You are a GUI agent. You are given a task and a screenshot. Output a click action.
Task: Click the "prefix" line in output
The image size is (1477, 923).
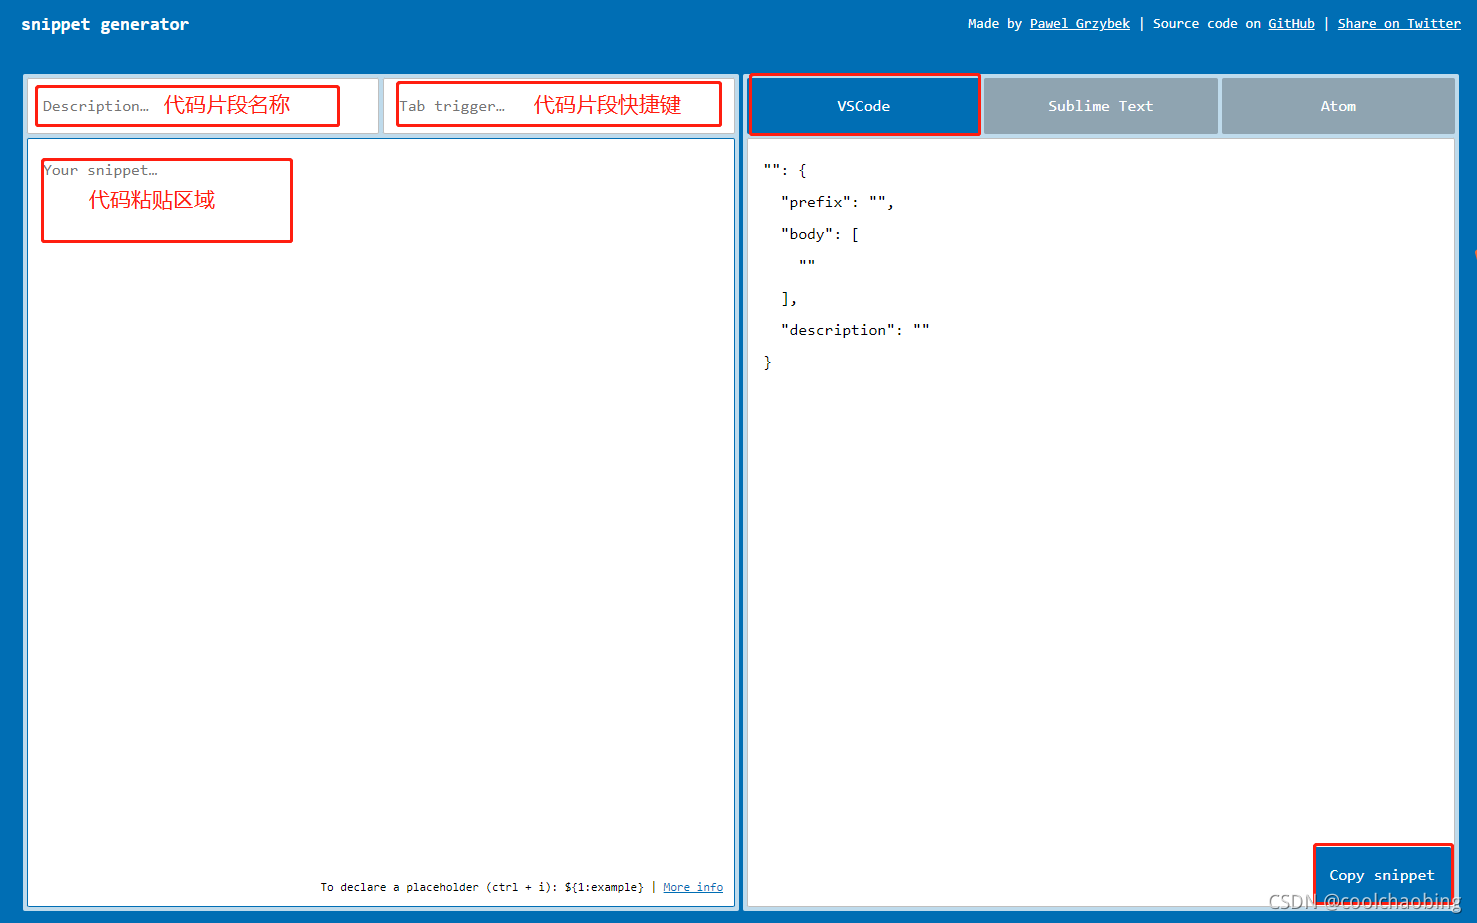pos(837,202)
